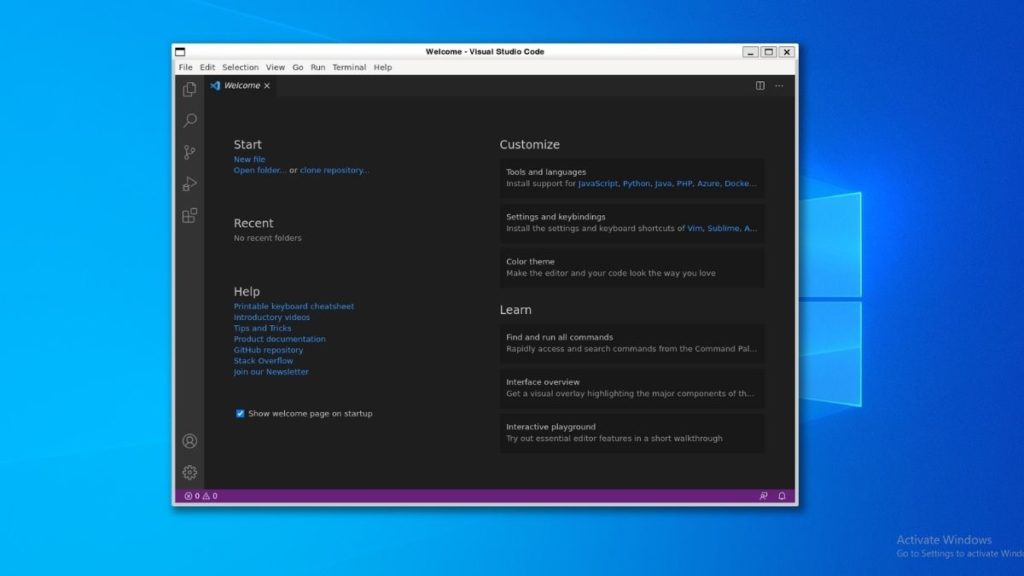Open the Run and Debug view

(189, 184)
